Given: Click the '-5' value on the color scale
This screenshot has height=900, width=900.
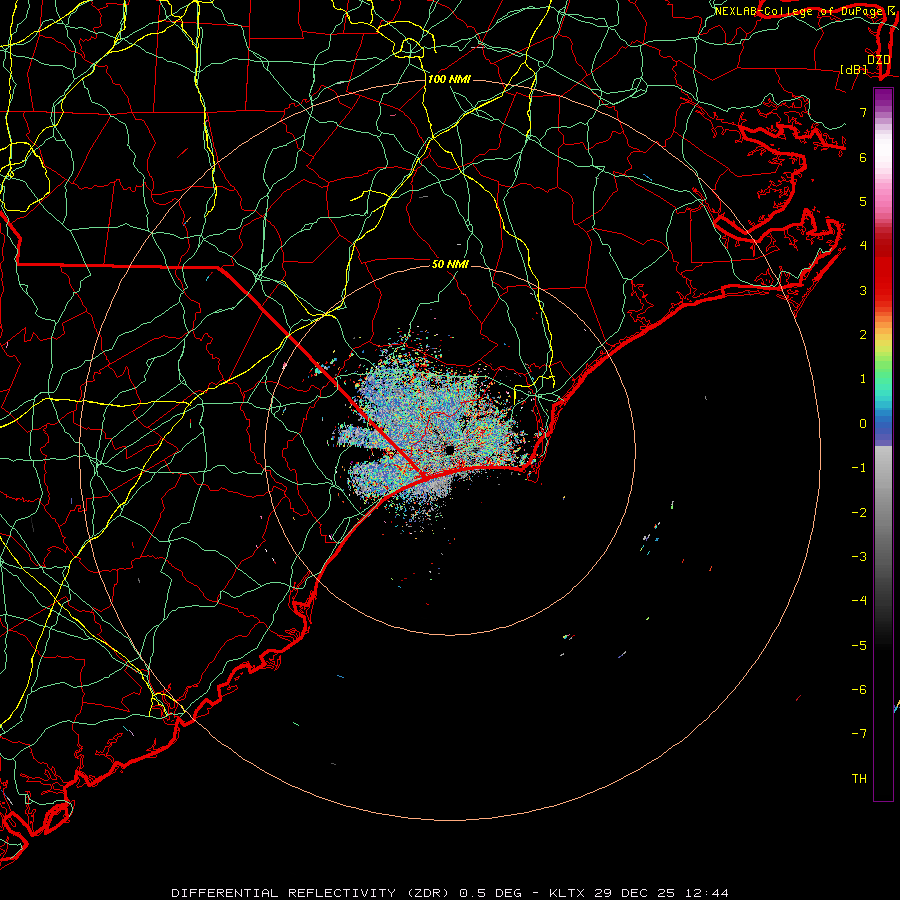Looking at the screenshot, I should click(x=859, y=646).
